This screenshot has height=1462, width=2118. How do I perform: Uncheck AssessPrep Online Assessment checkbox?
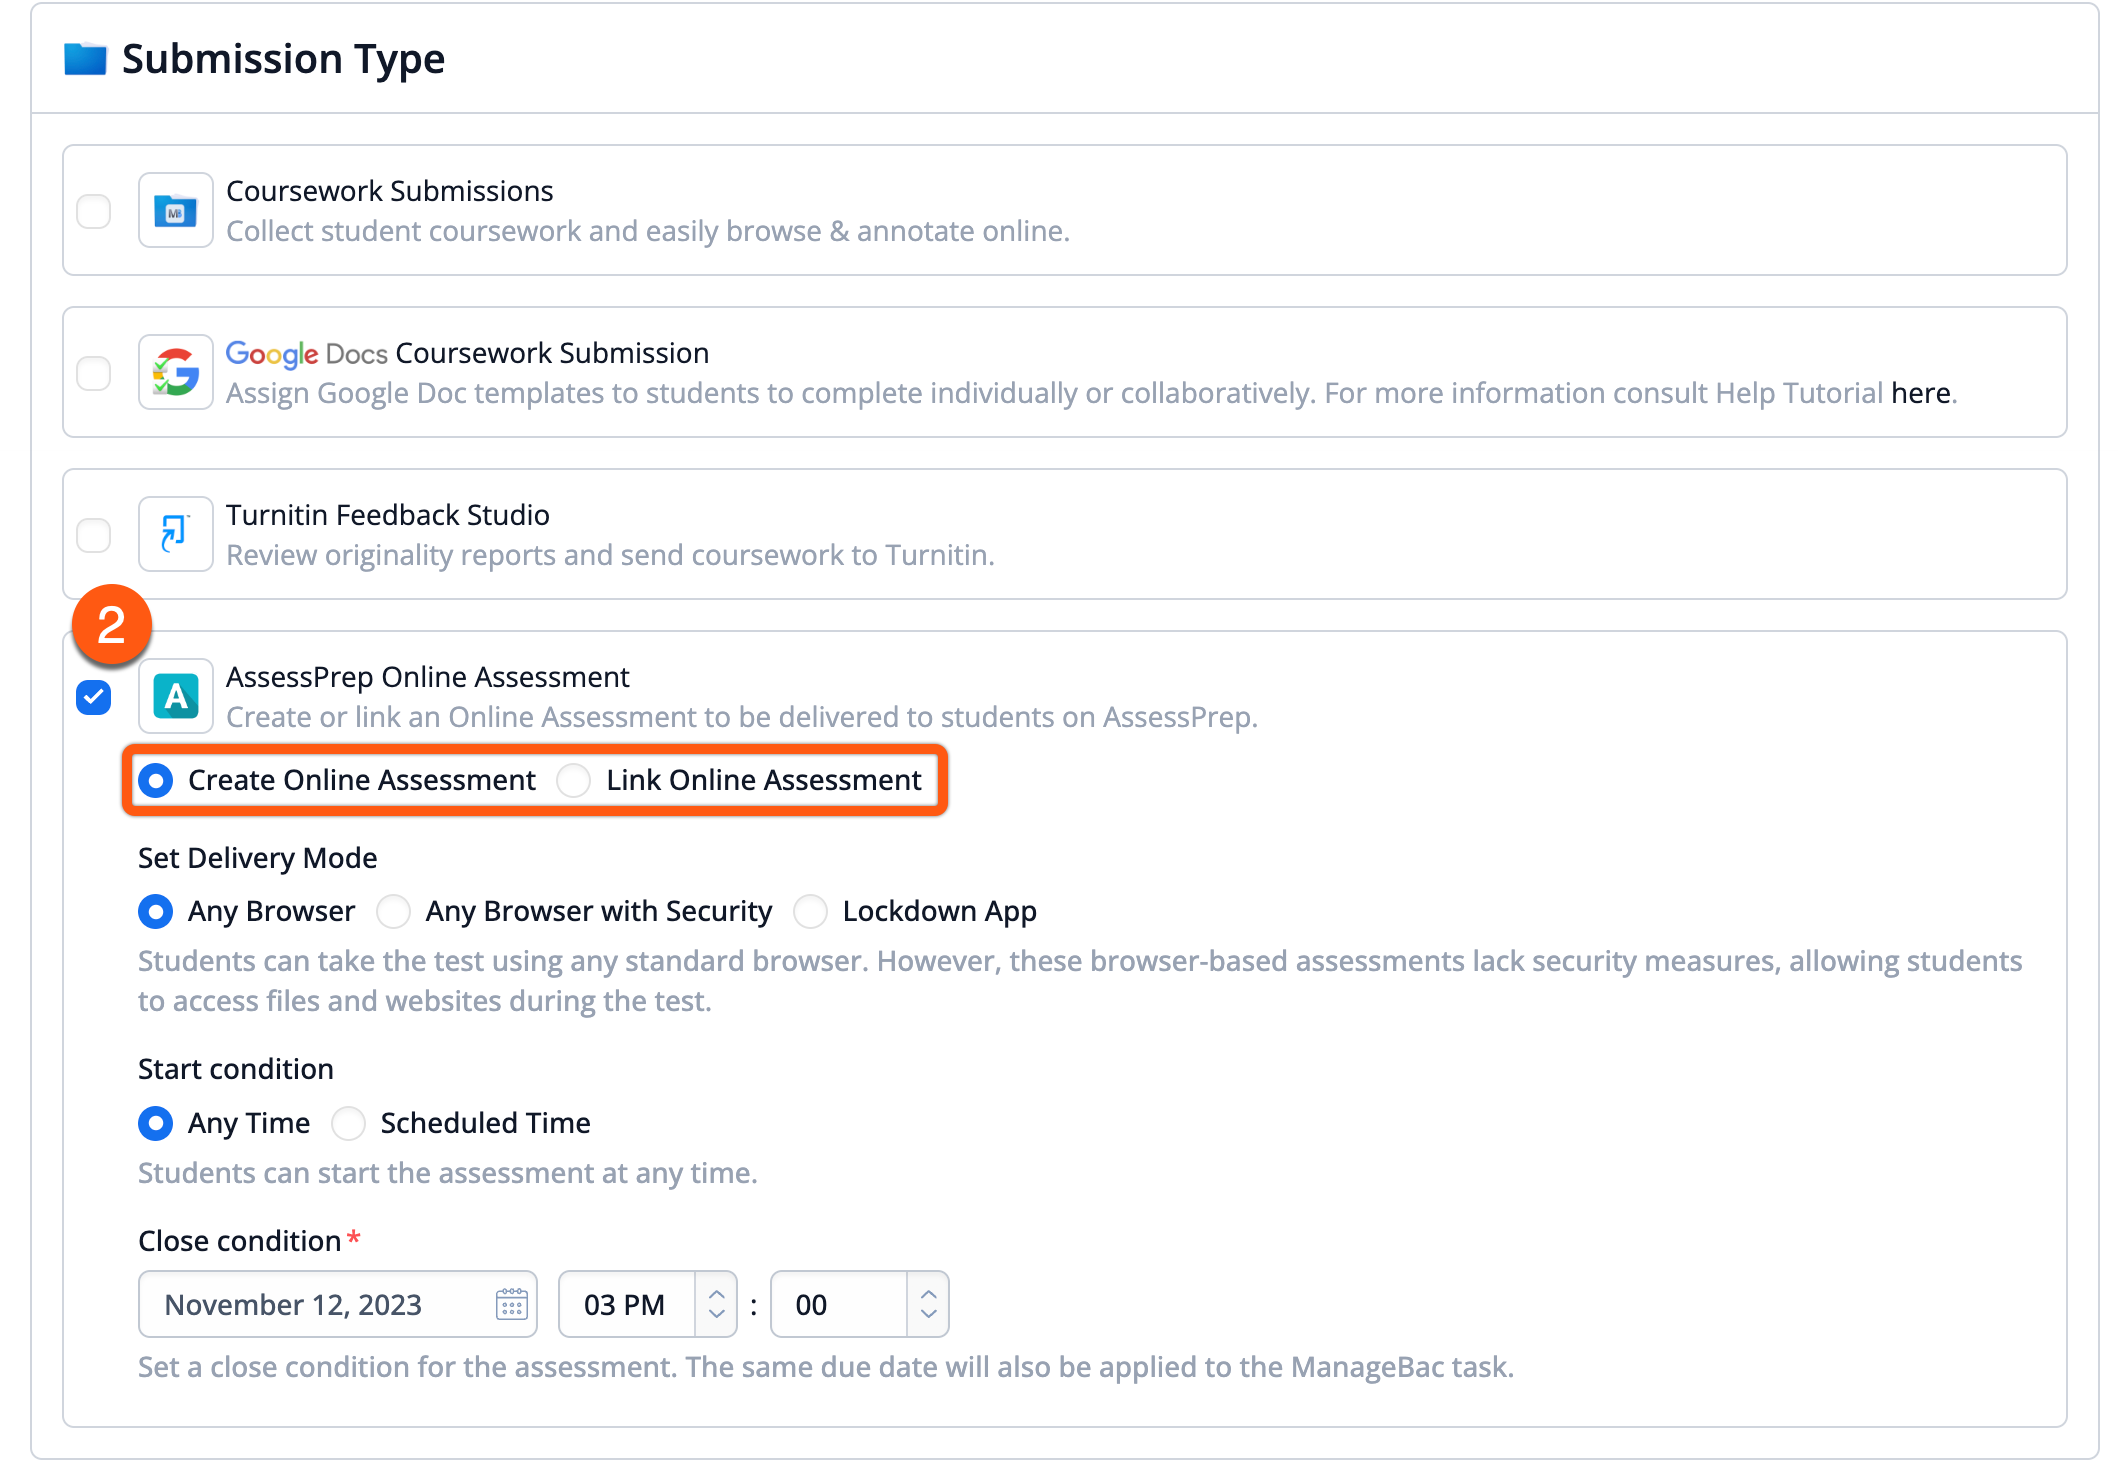point(94,697)
